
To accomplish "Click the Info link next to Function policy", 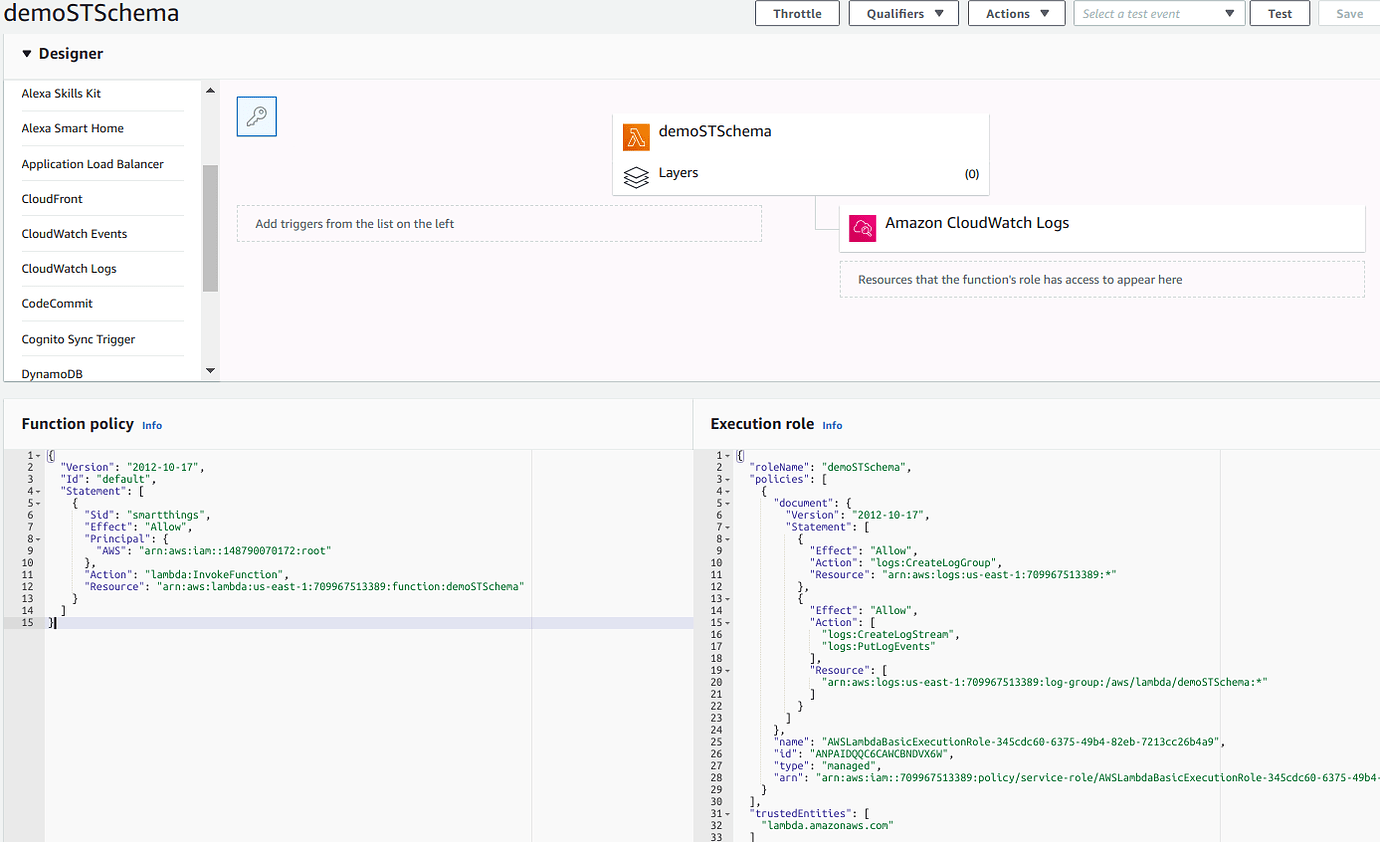I will point(151,425).
